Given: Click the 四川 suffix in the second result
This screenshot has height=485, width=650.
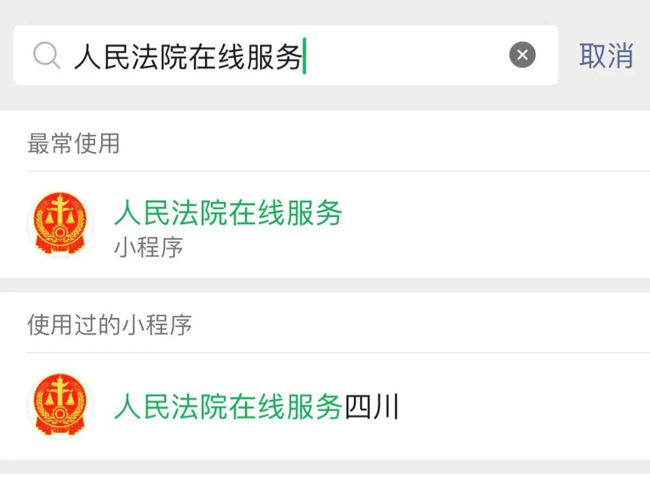Looking at the screenshot, I should click(371, 407).
